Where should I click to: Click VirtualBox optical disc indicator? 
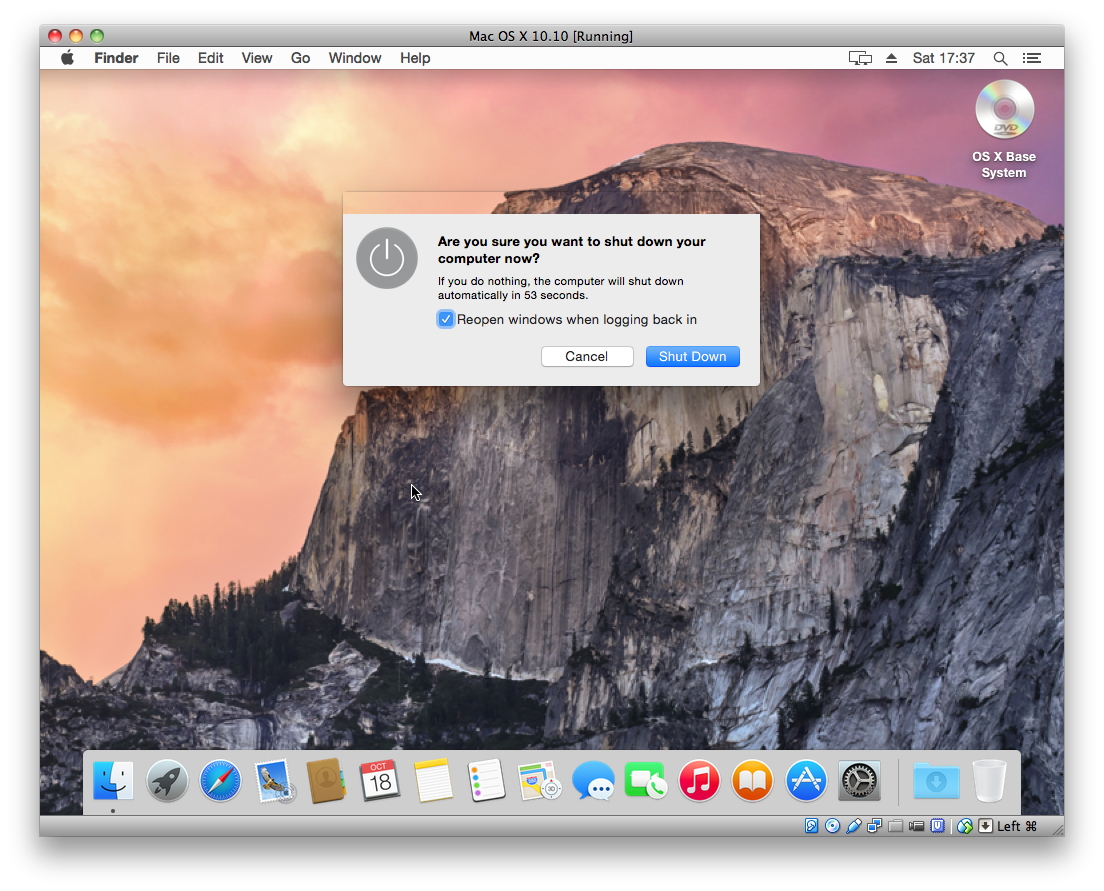click(832, 825)
